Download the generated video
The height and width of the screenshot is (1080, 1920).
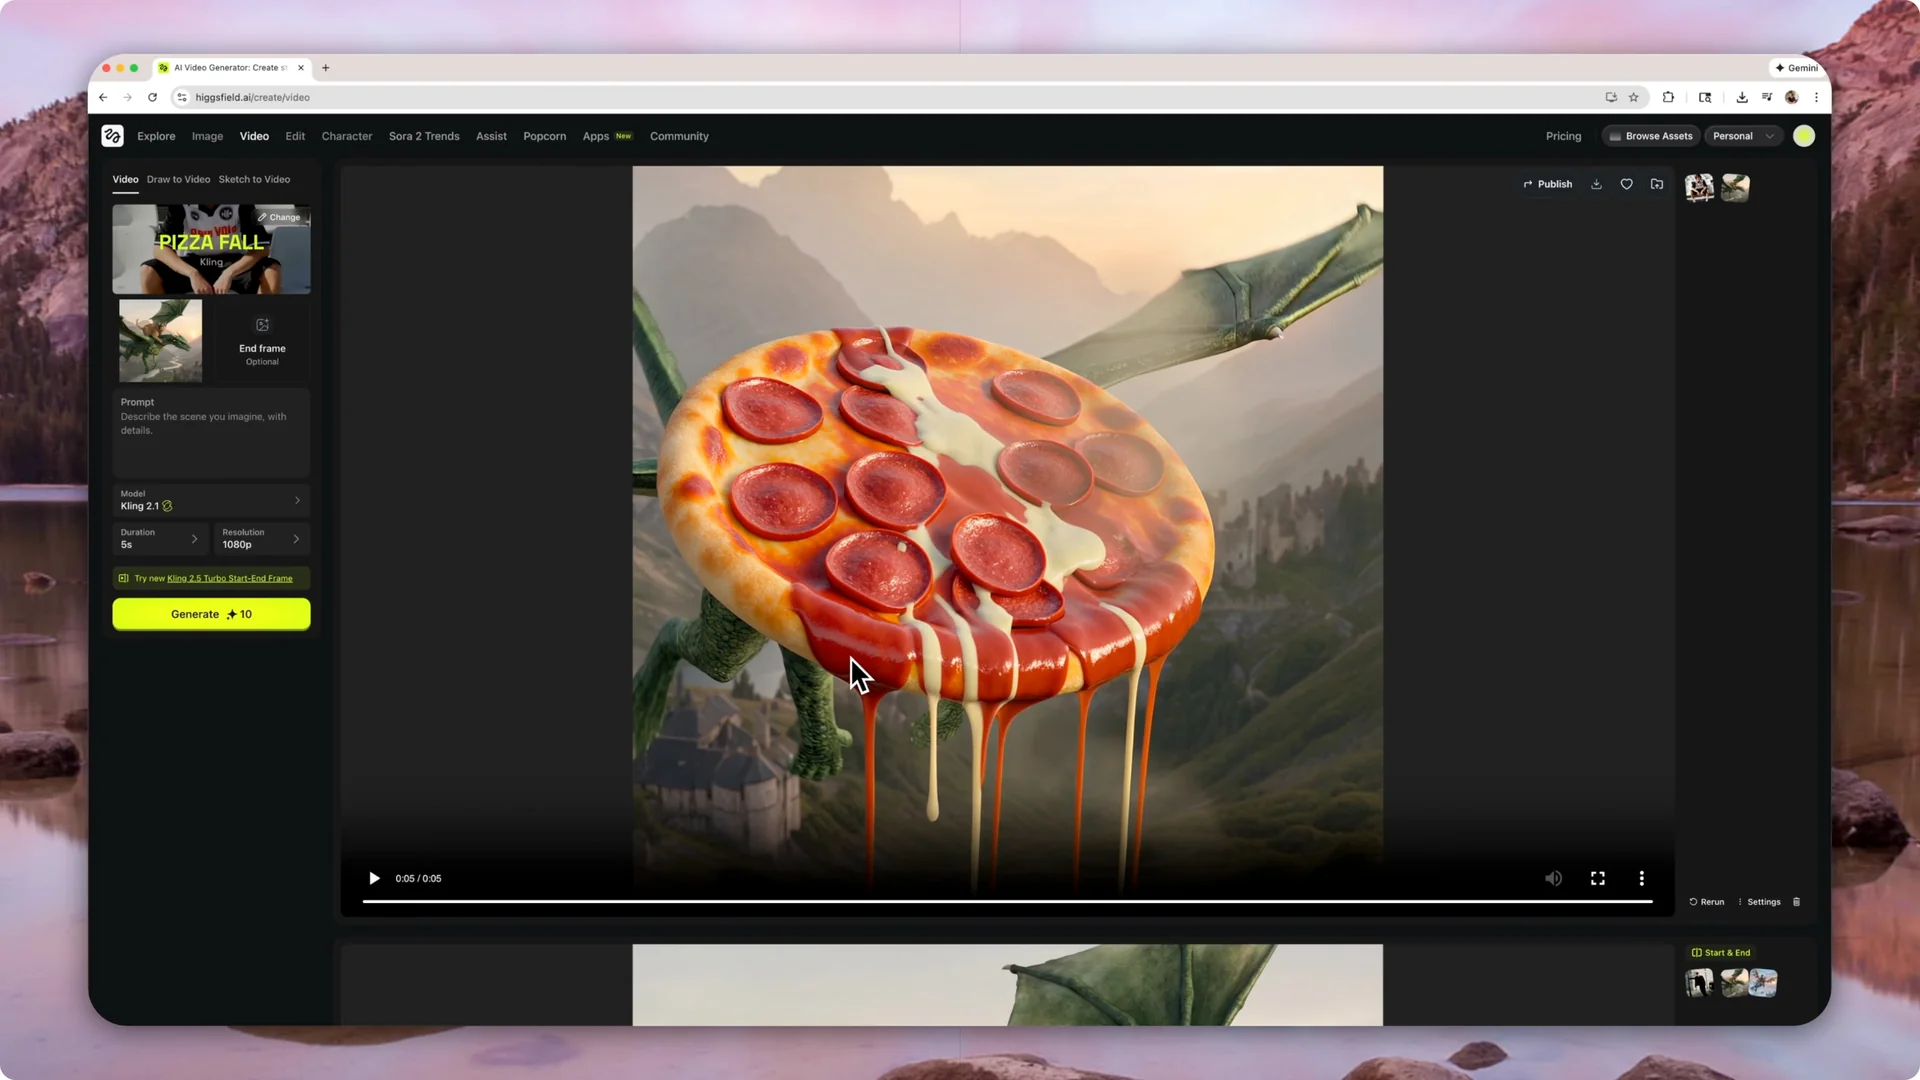coord(1596,184)
